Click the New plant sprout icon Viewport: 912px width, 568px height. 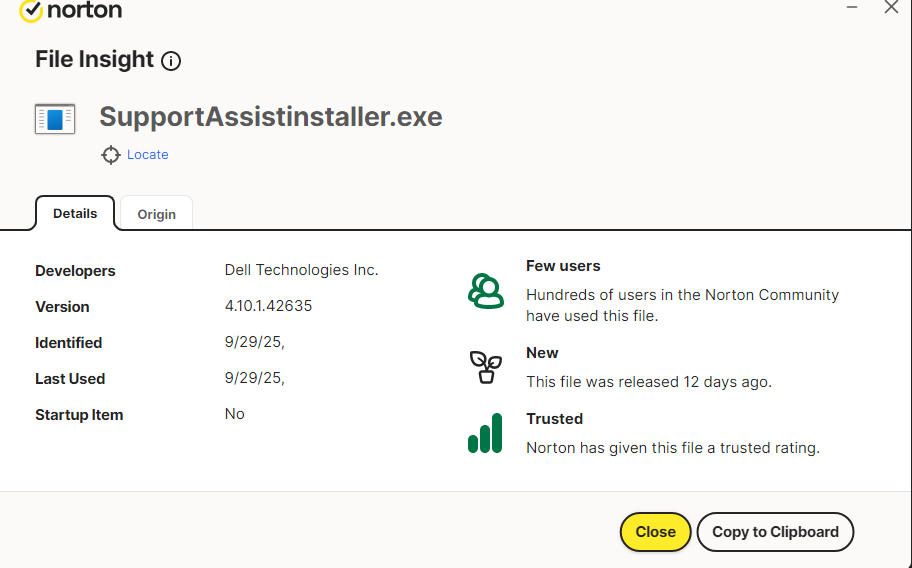486,367
